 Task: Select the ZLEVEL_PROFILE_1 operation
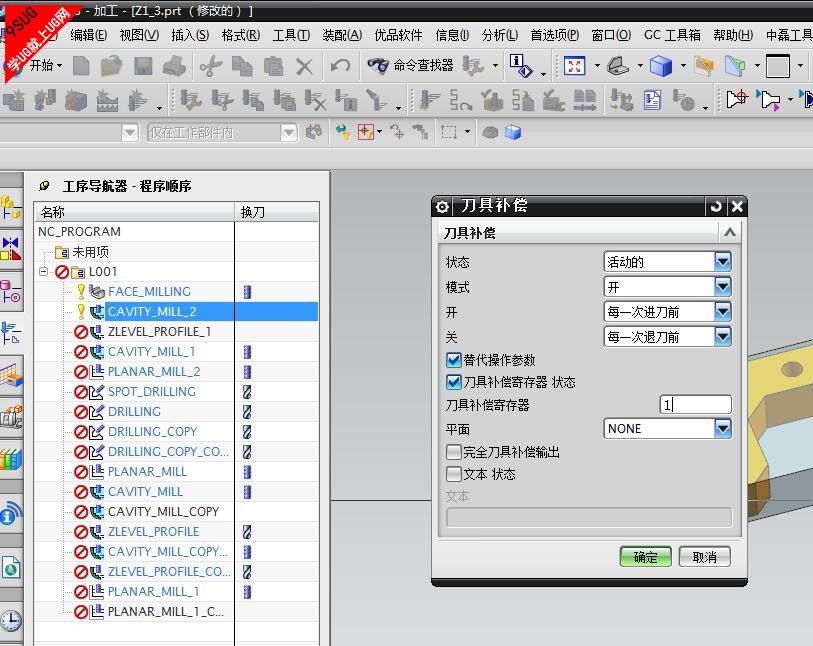159,332
